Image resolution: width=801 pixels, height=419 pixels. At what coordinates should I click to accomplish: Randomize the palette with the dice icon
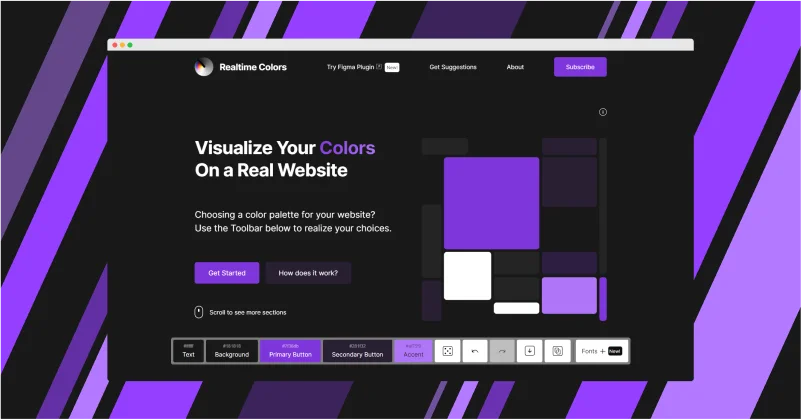pos(447,351)
